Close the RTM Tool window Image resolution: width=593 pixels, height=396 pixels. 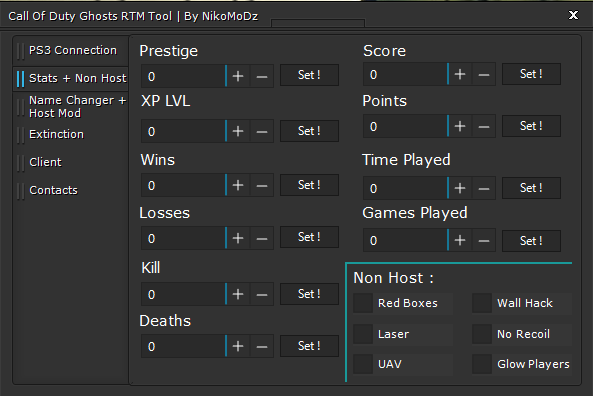click(x=573, y=15)
